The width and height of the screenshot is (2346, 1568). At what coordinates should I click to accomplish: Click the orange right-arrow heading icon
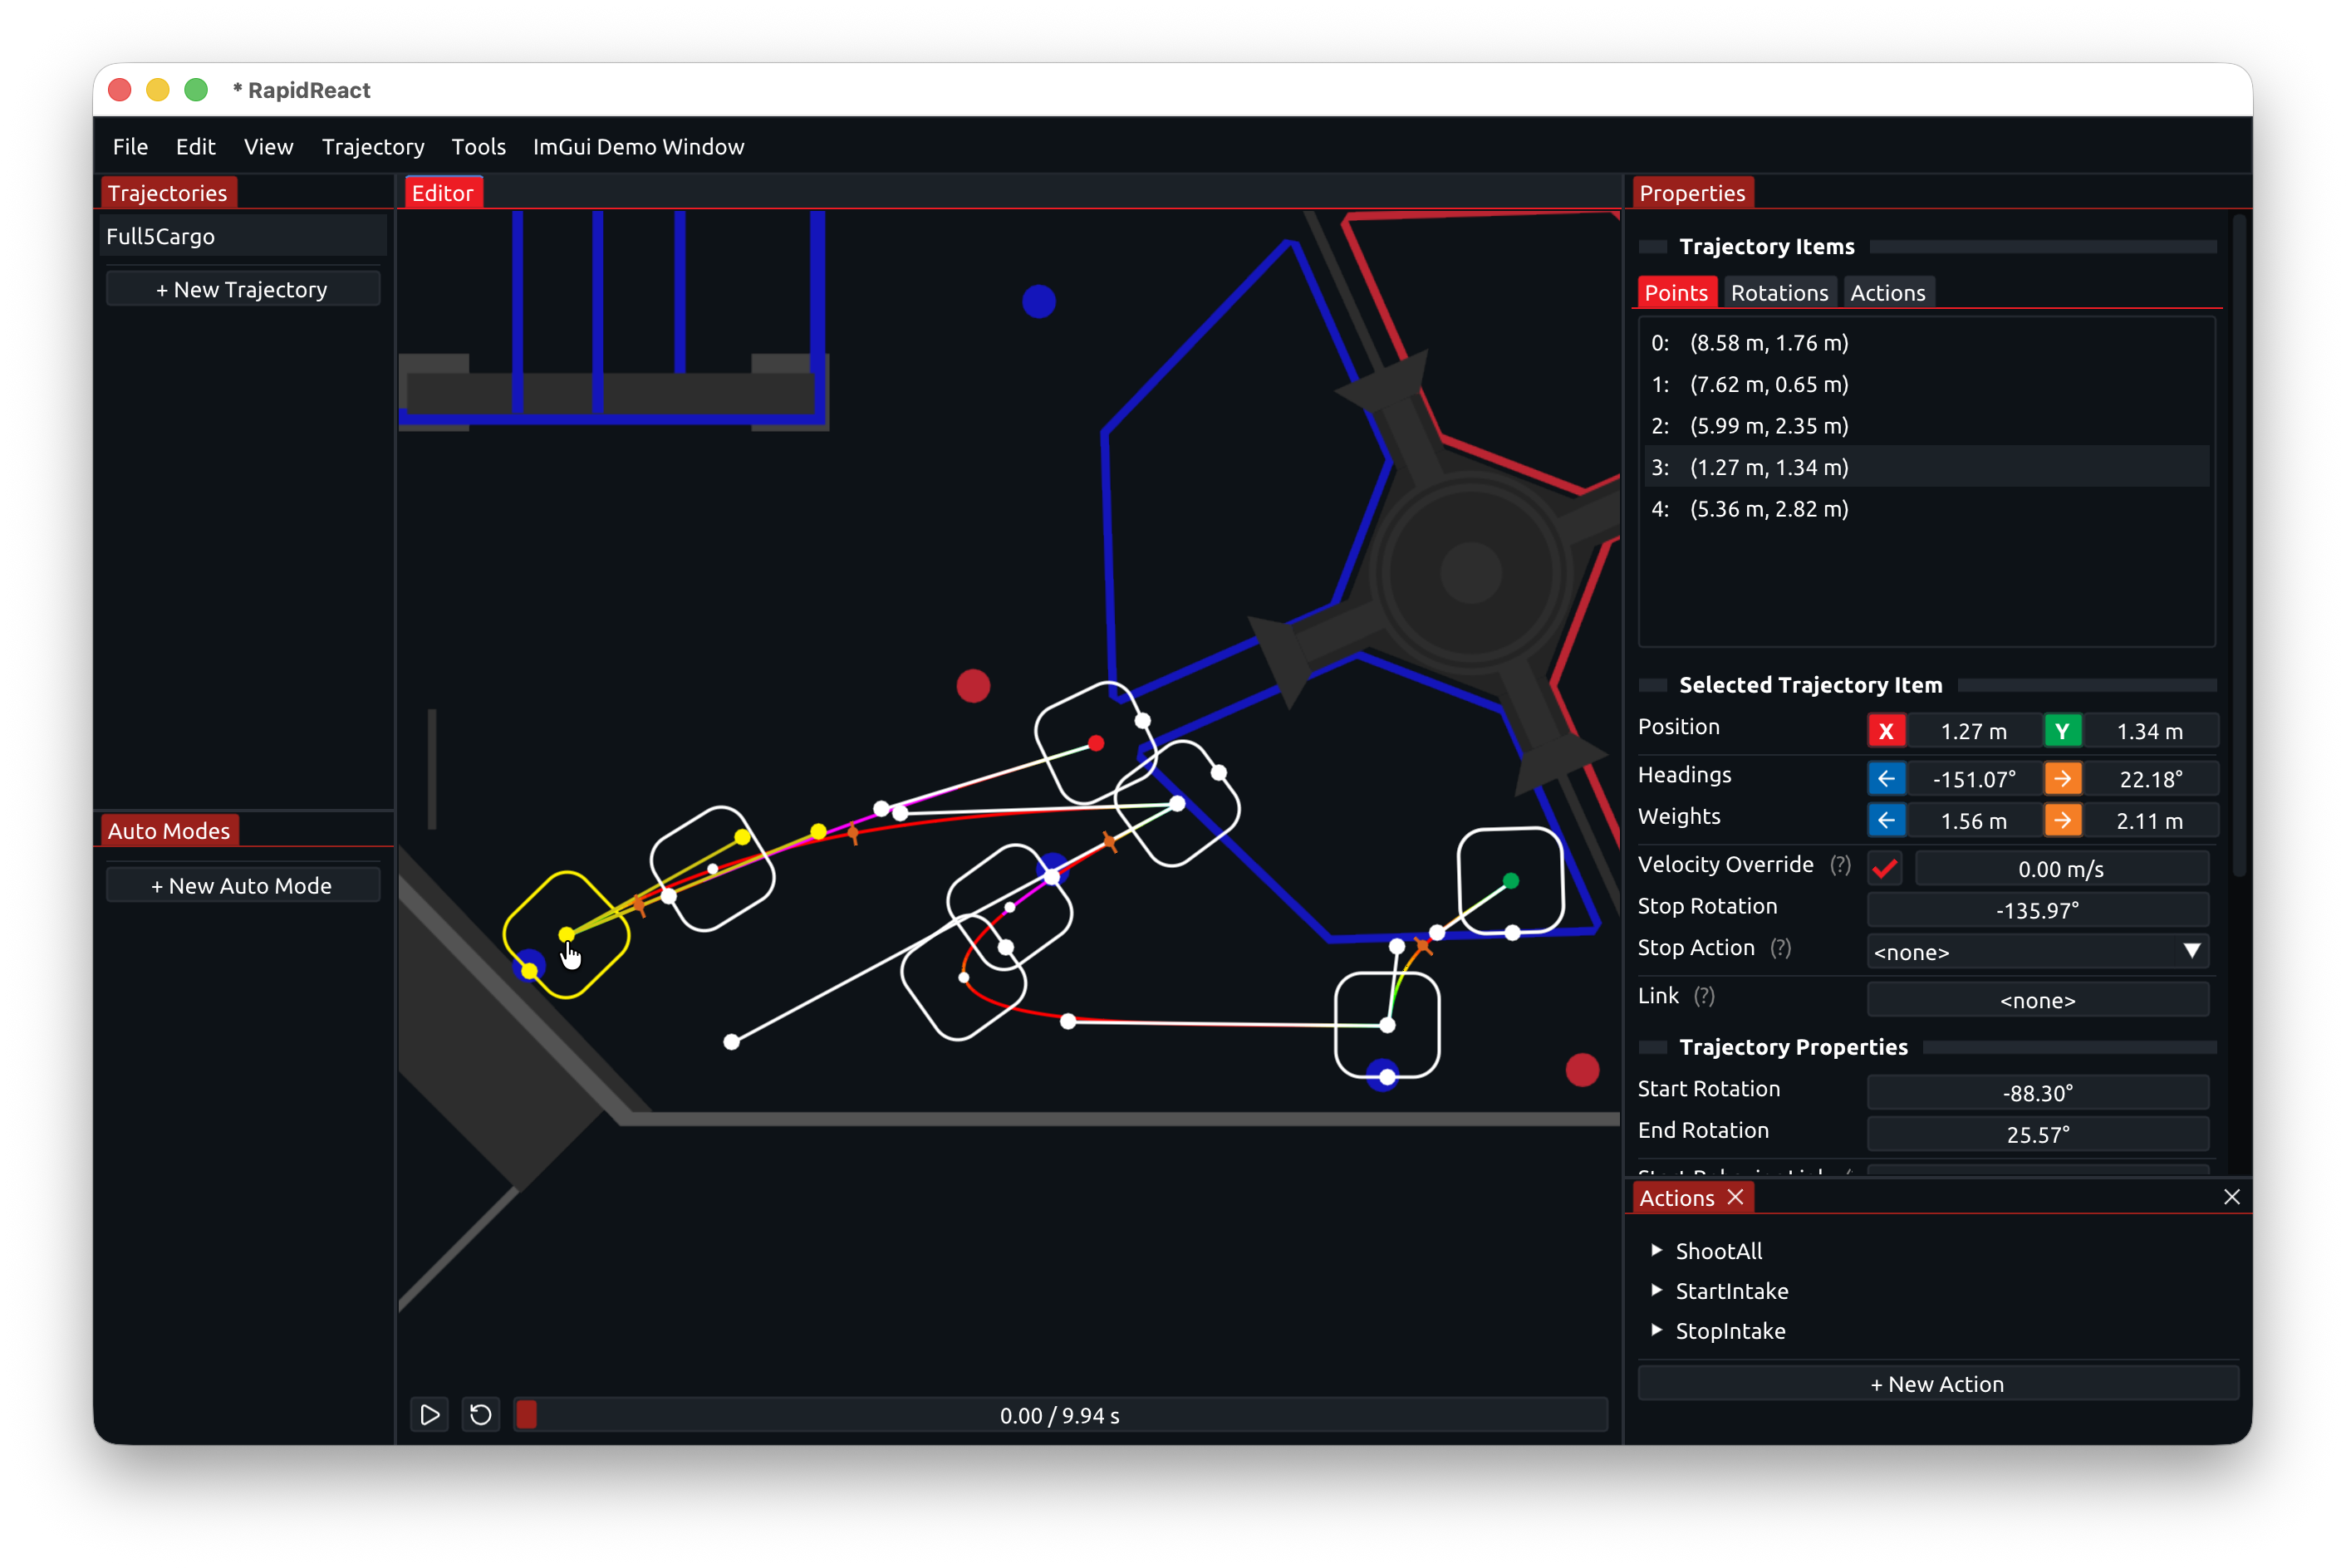pos(2062,778)
